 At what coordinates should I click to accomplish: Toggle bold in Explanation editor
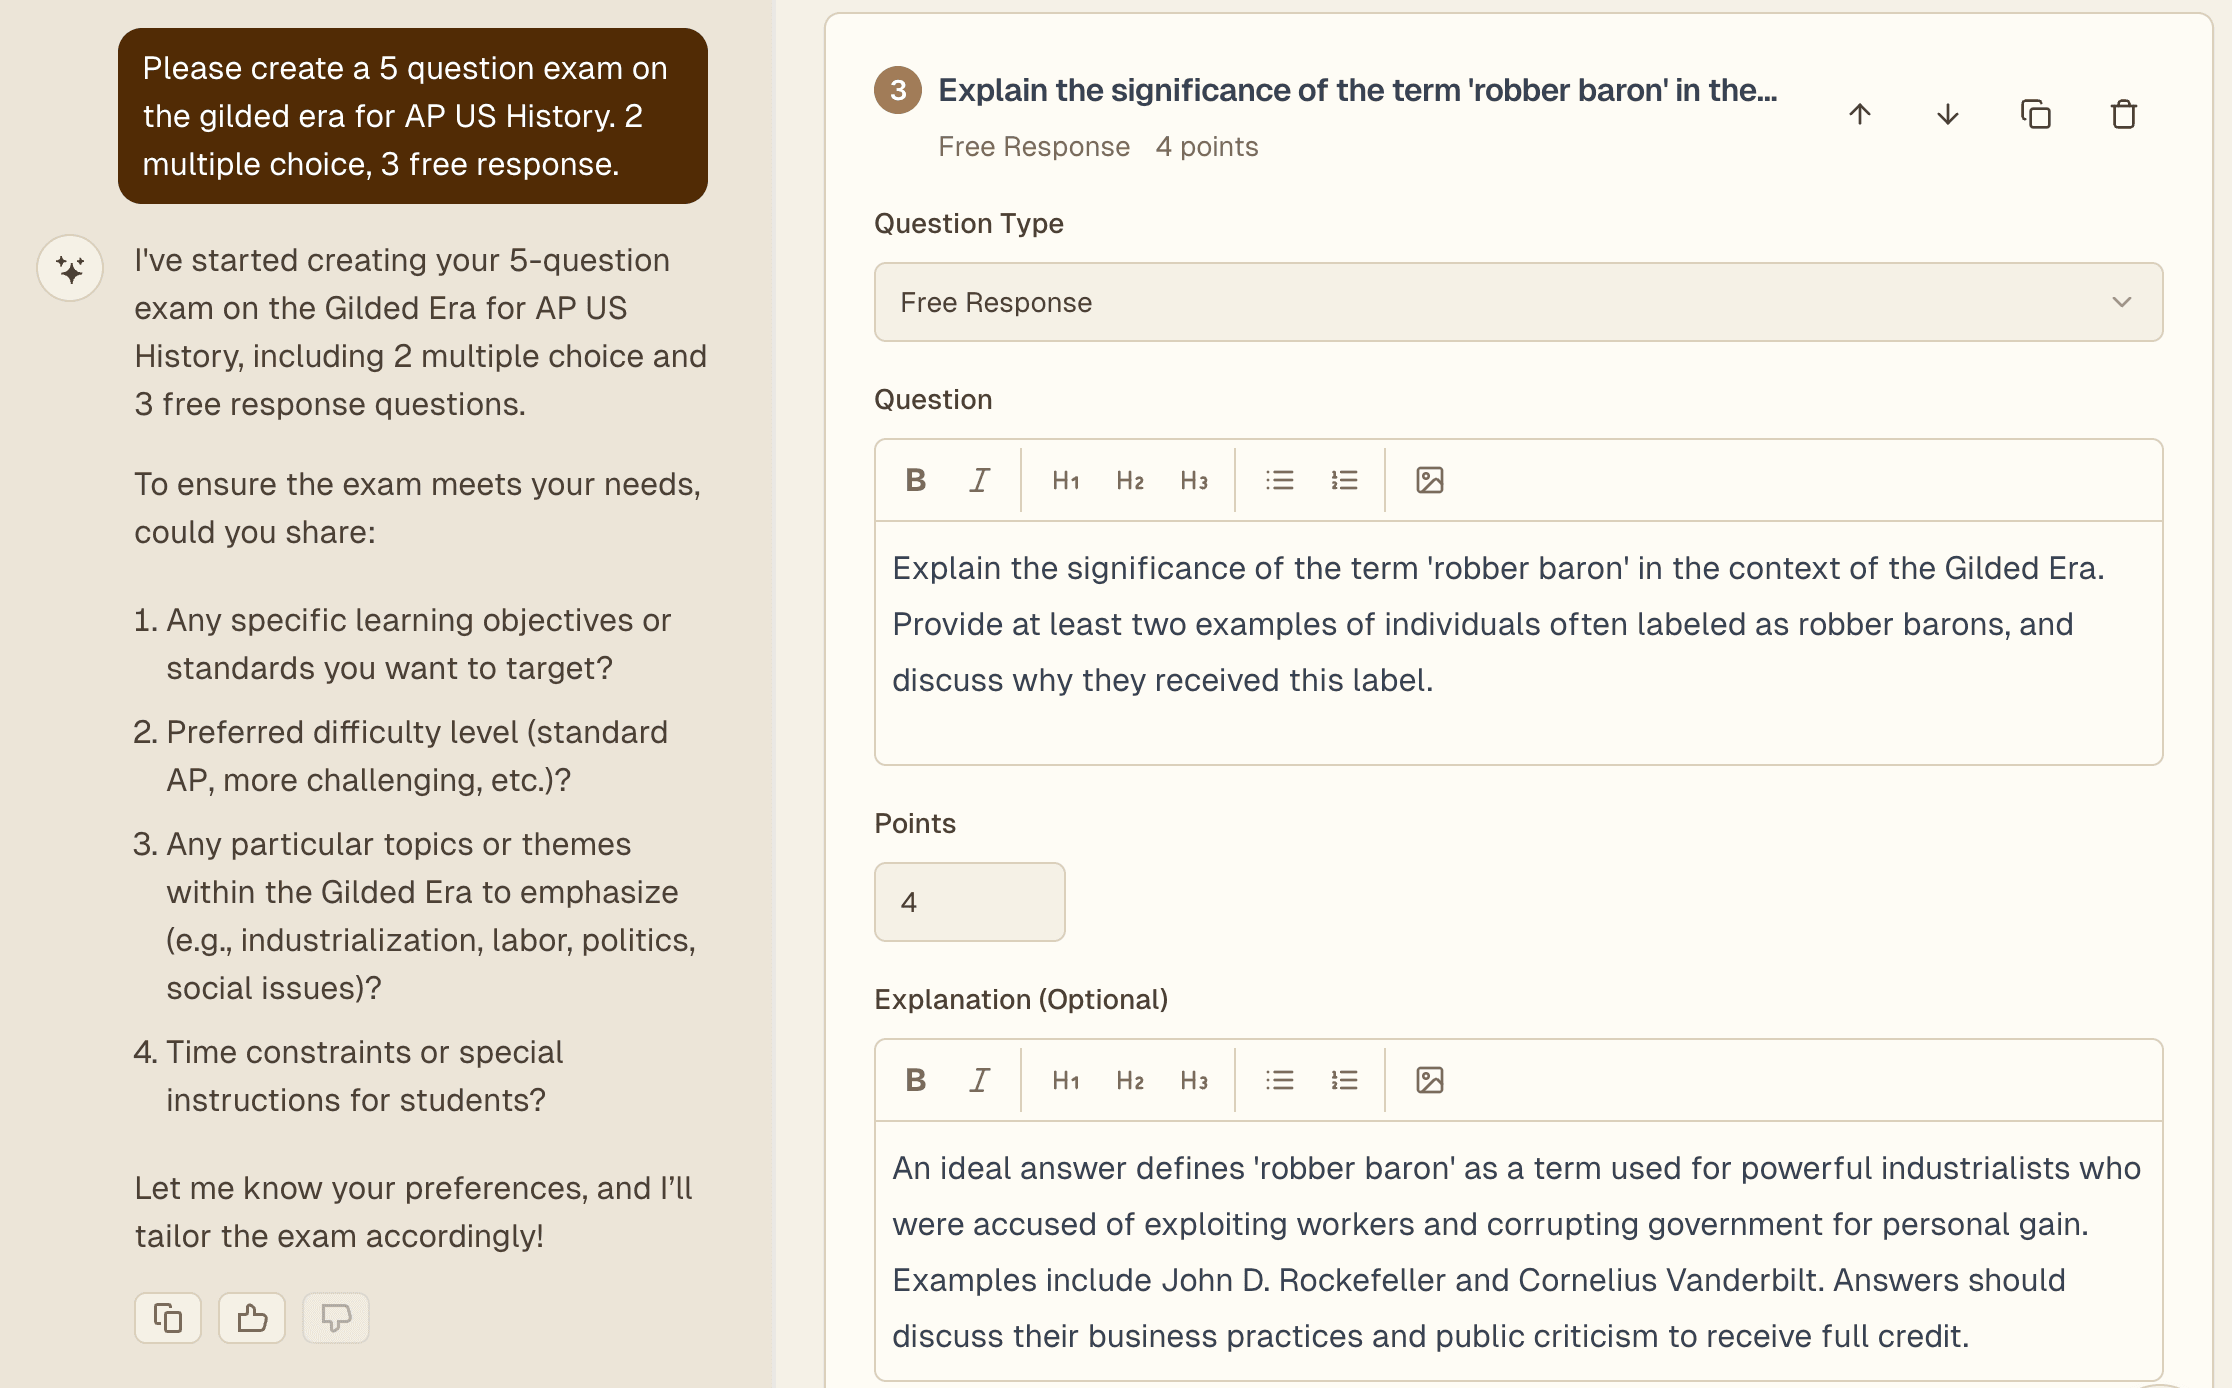[915, 1080]
